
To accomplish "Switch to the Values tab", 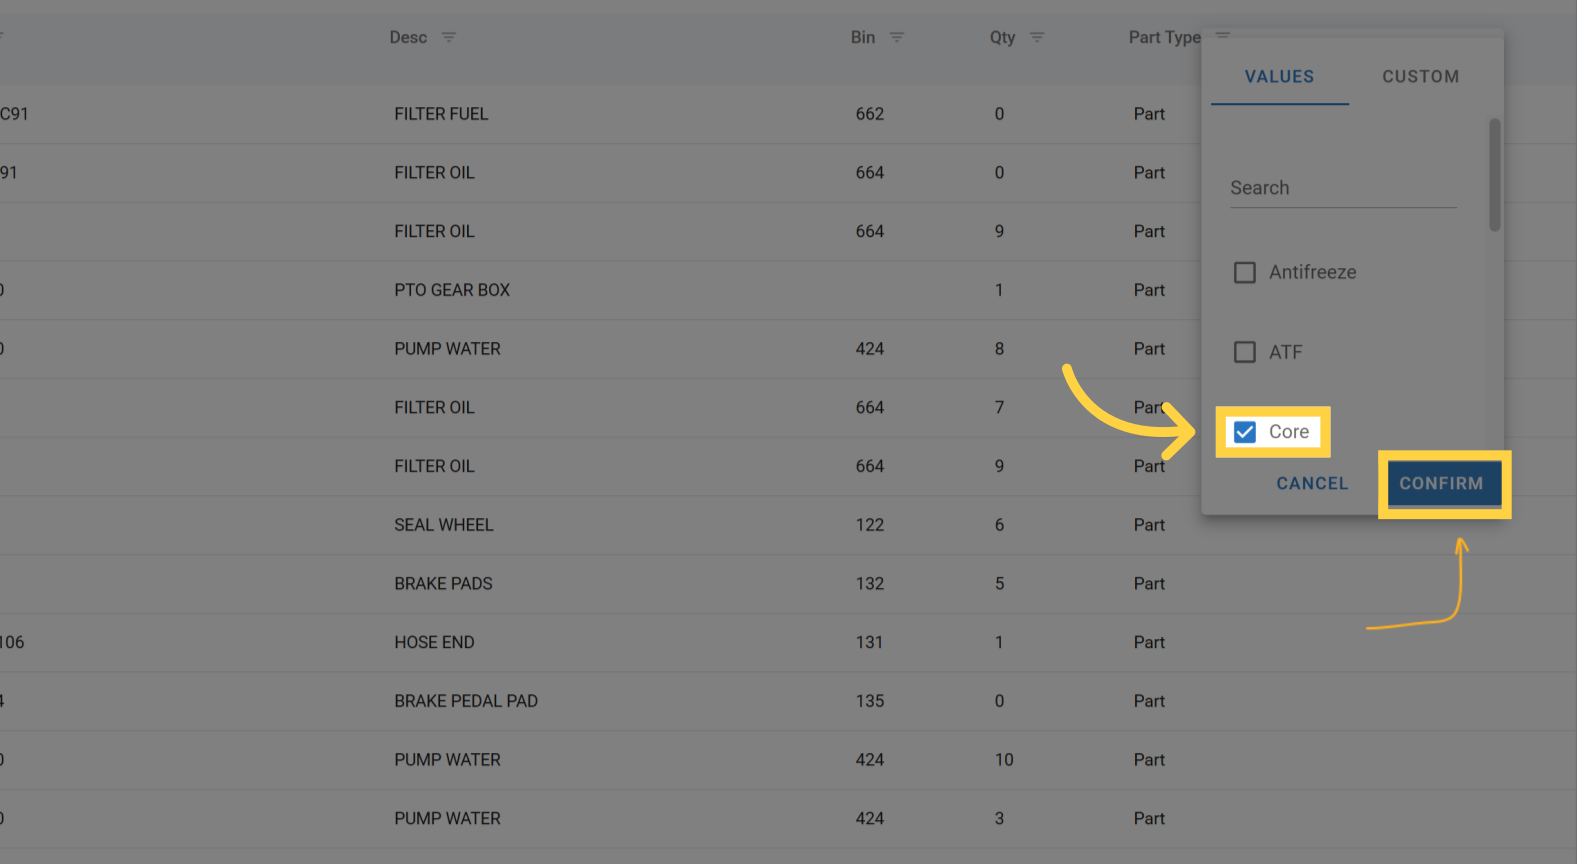I will 1279,77.
